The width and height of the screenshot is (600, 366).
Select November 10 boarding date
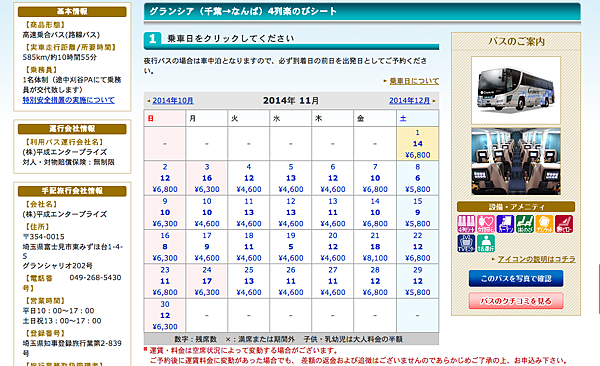(207, 212)
